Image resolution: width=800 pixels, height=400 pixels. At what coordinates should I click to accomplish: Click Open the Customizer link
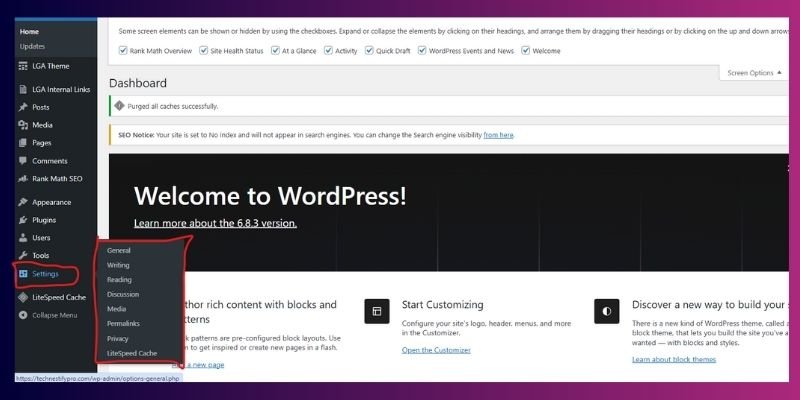click(436, 350)
